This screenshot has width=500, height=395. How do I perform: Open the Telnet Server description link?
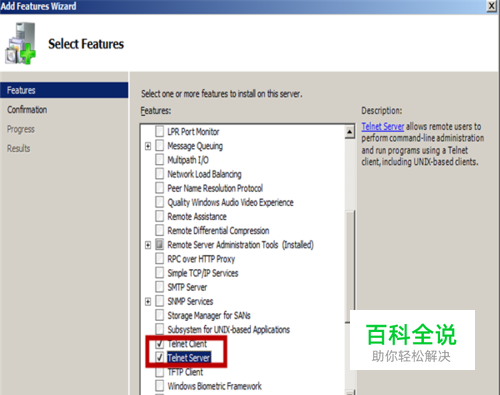(x=383, y=127)
